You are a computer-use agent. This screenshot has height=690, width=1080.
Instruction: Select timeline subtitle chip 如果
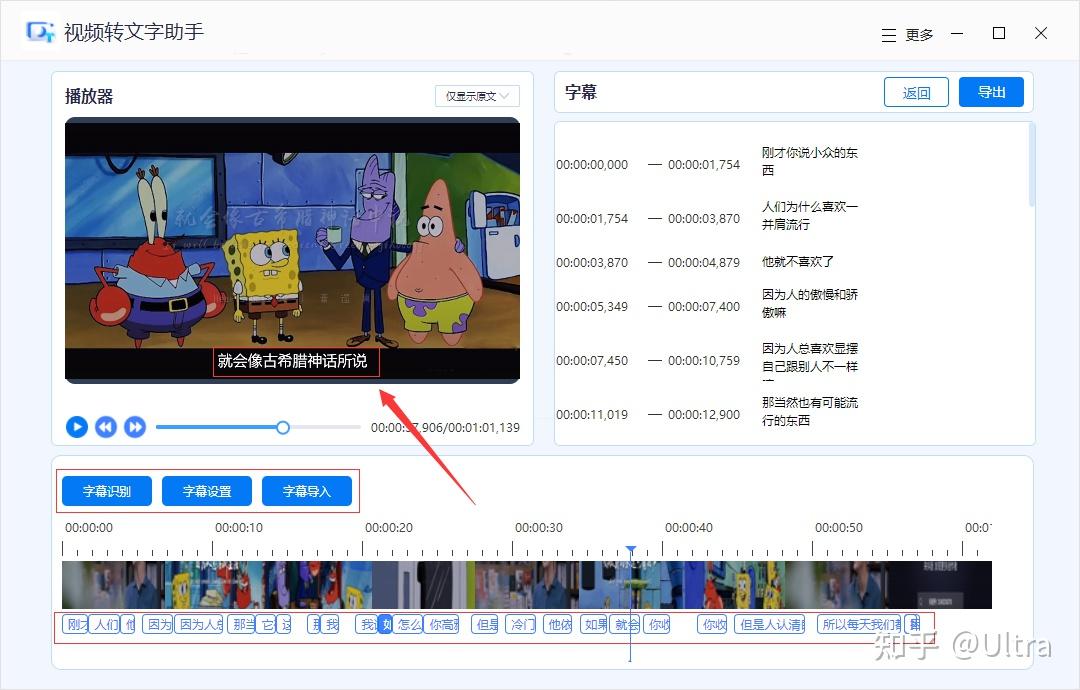click(594, 625)
